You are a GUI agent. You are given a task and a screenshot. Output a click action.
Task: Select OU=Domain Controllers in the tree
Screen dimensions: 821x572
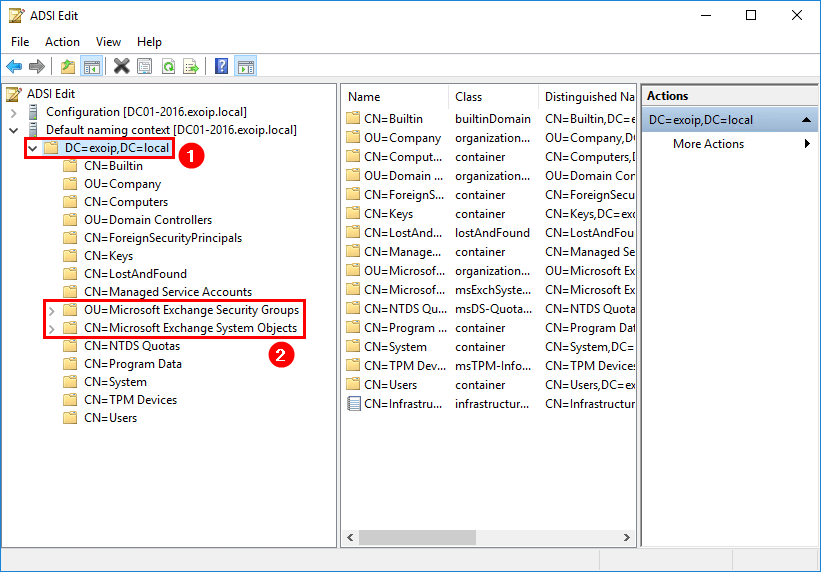148,220
